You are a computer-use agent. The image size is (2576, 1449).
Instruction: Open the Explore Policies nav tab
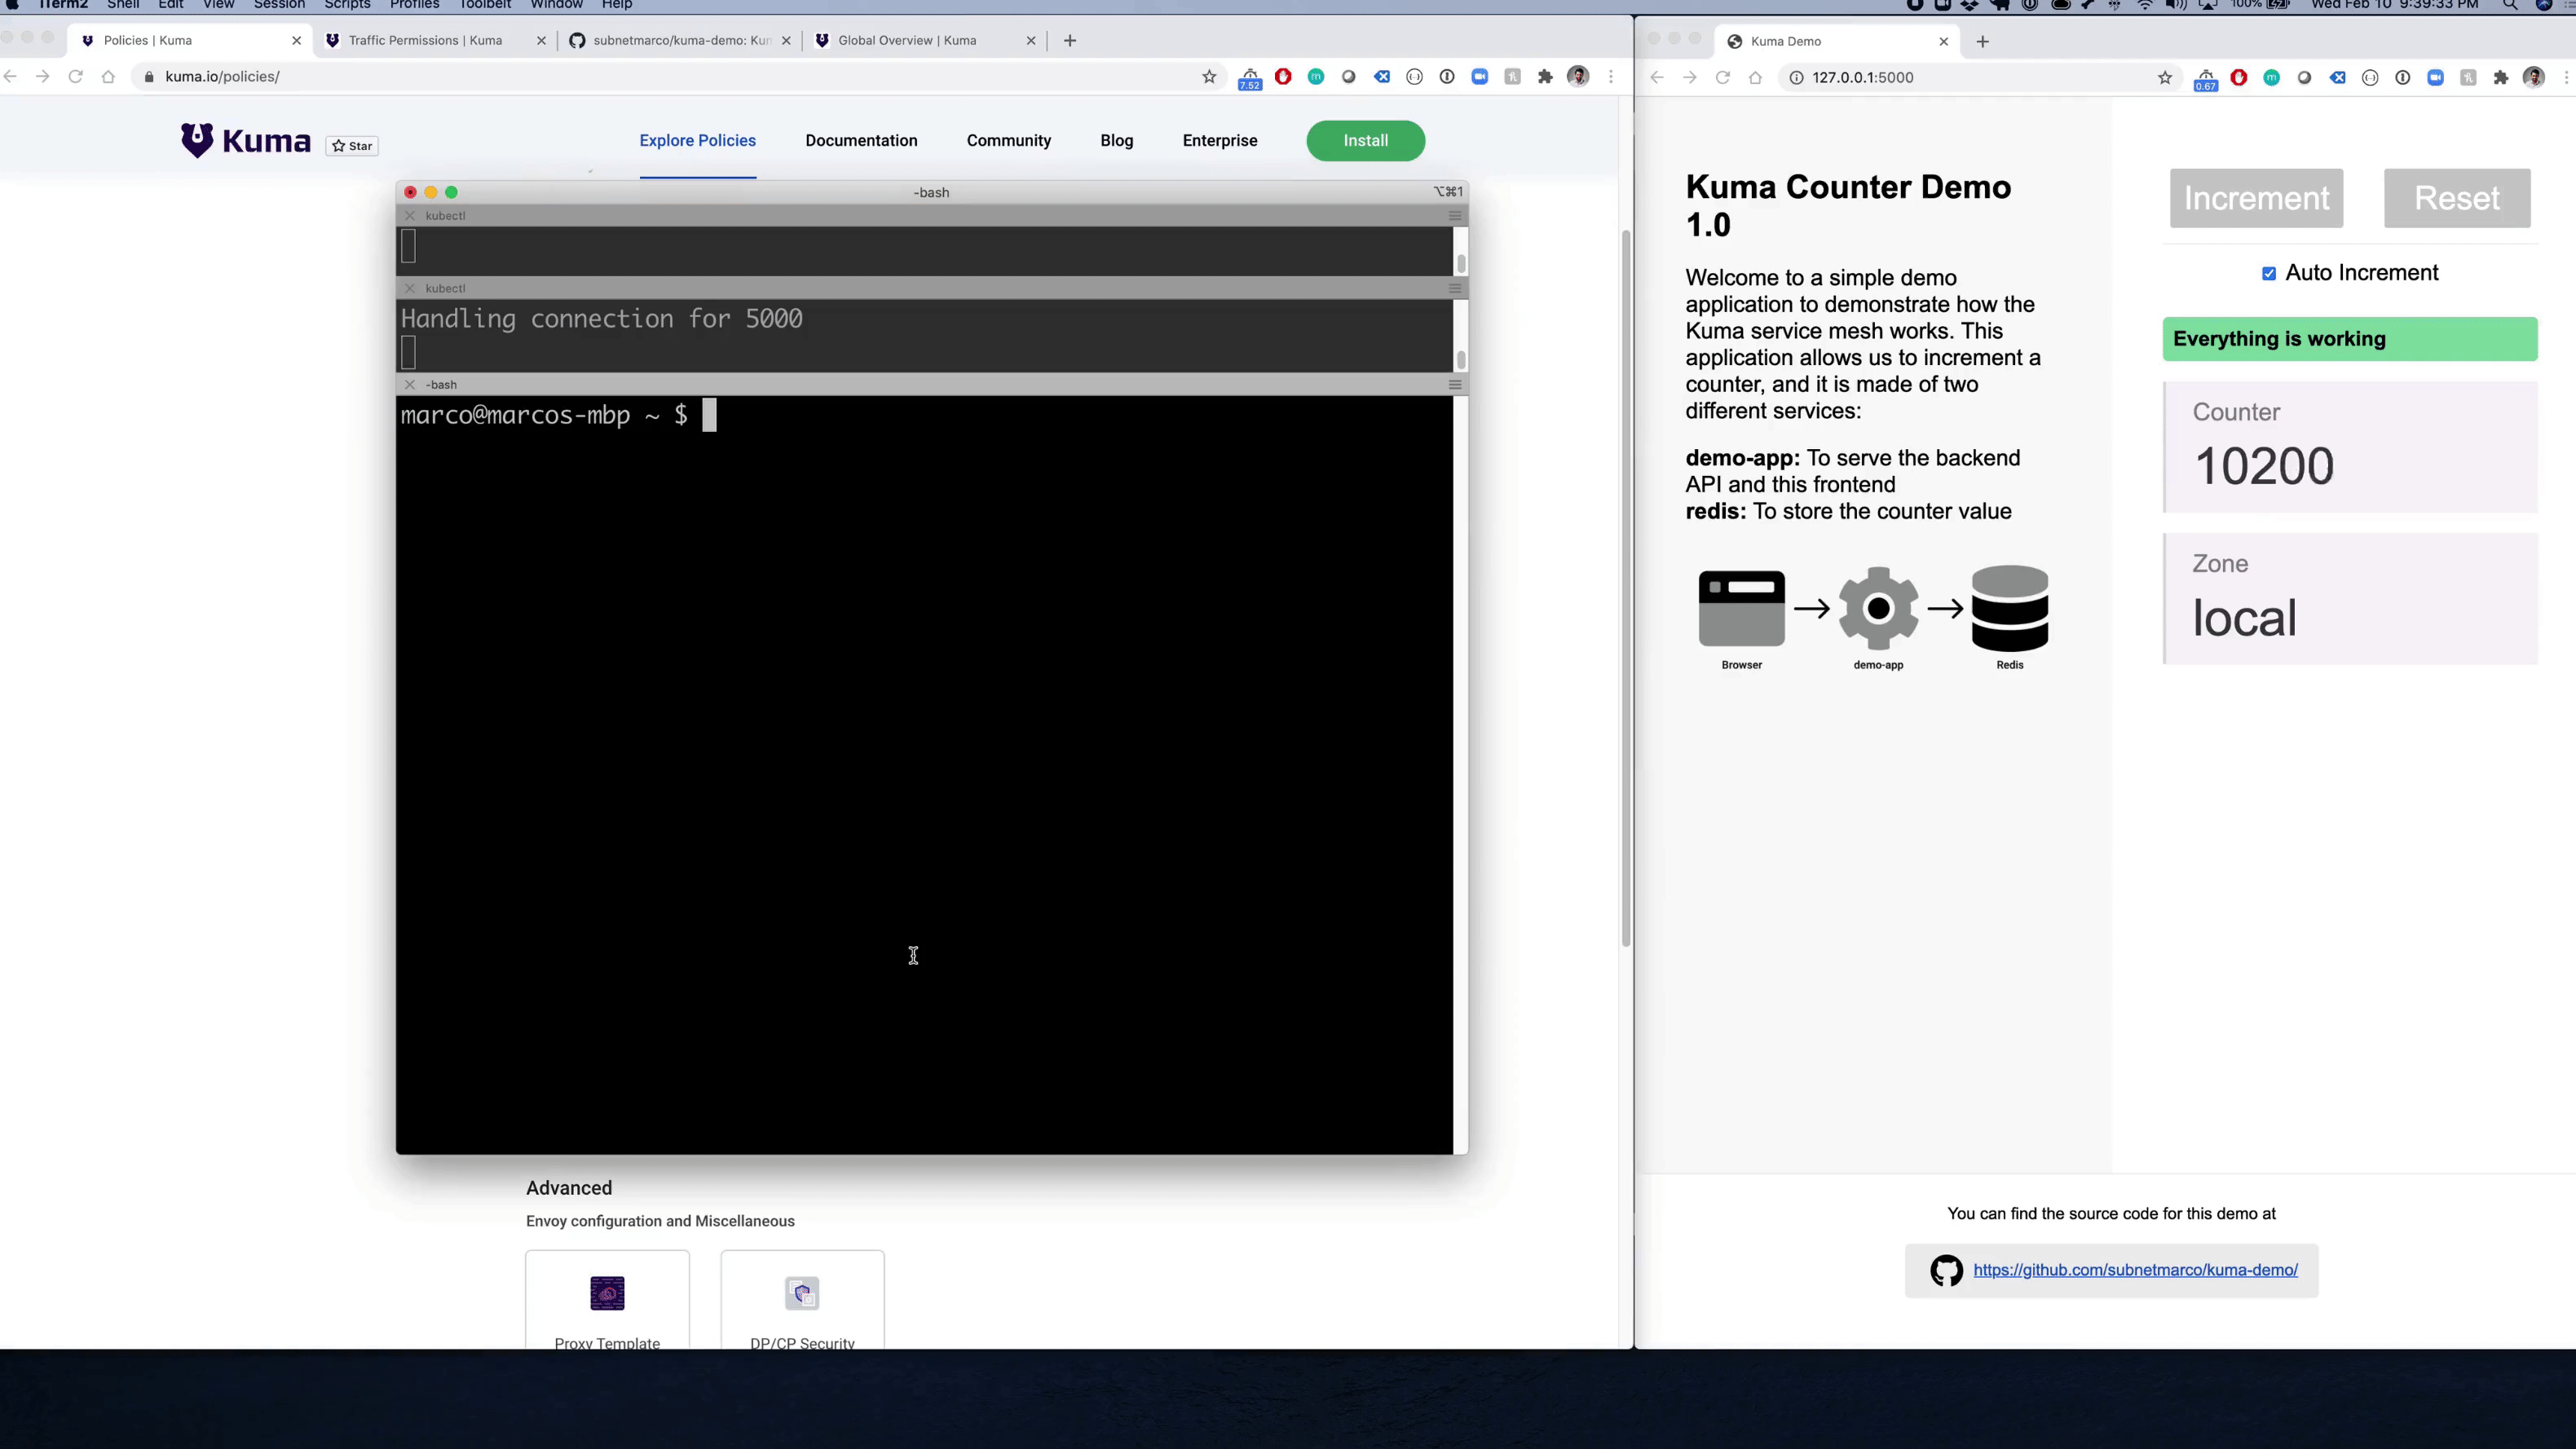click(x=698, y=141)
